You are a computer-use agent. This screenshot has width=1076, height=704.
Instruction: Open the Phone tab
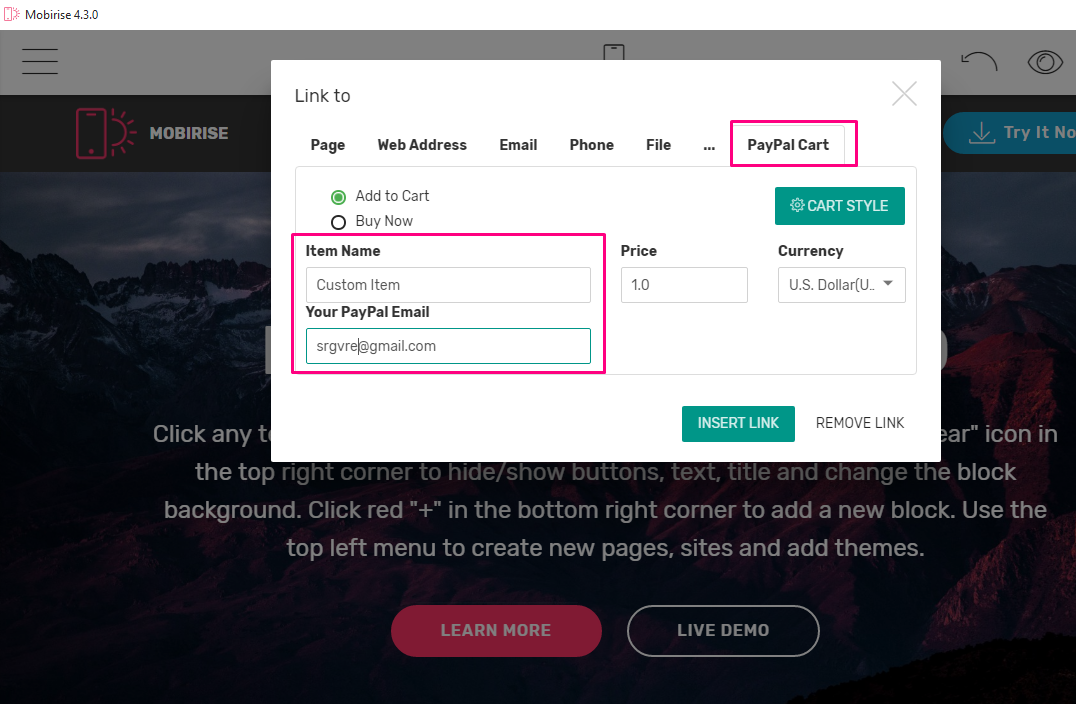591,145
